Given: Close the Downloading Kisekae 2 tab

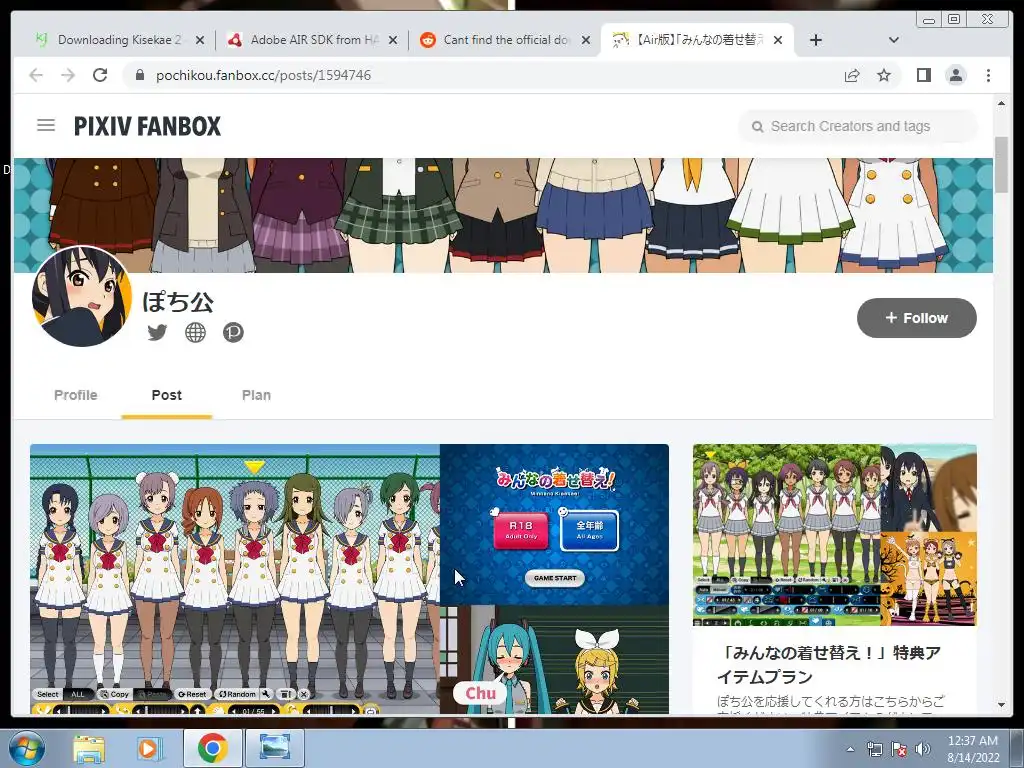Looking at the screenshot, I should (200, 40).
